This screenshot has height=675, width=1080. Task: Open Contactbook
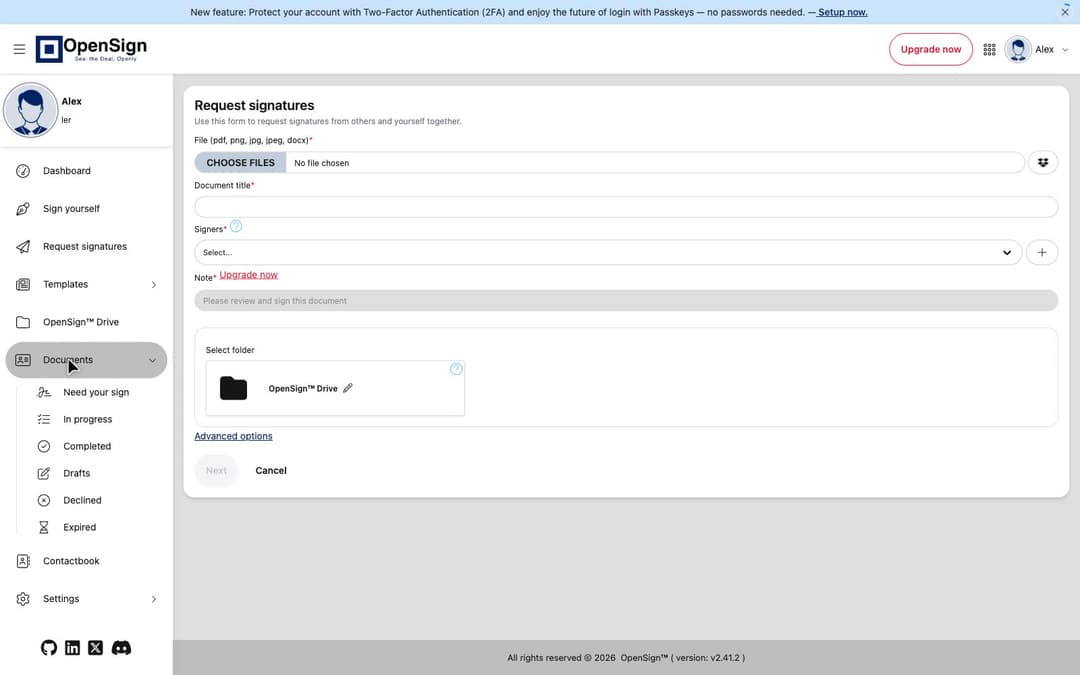tap(71, 561)
